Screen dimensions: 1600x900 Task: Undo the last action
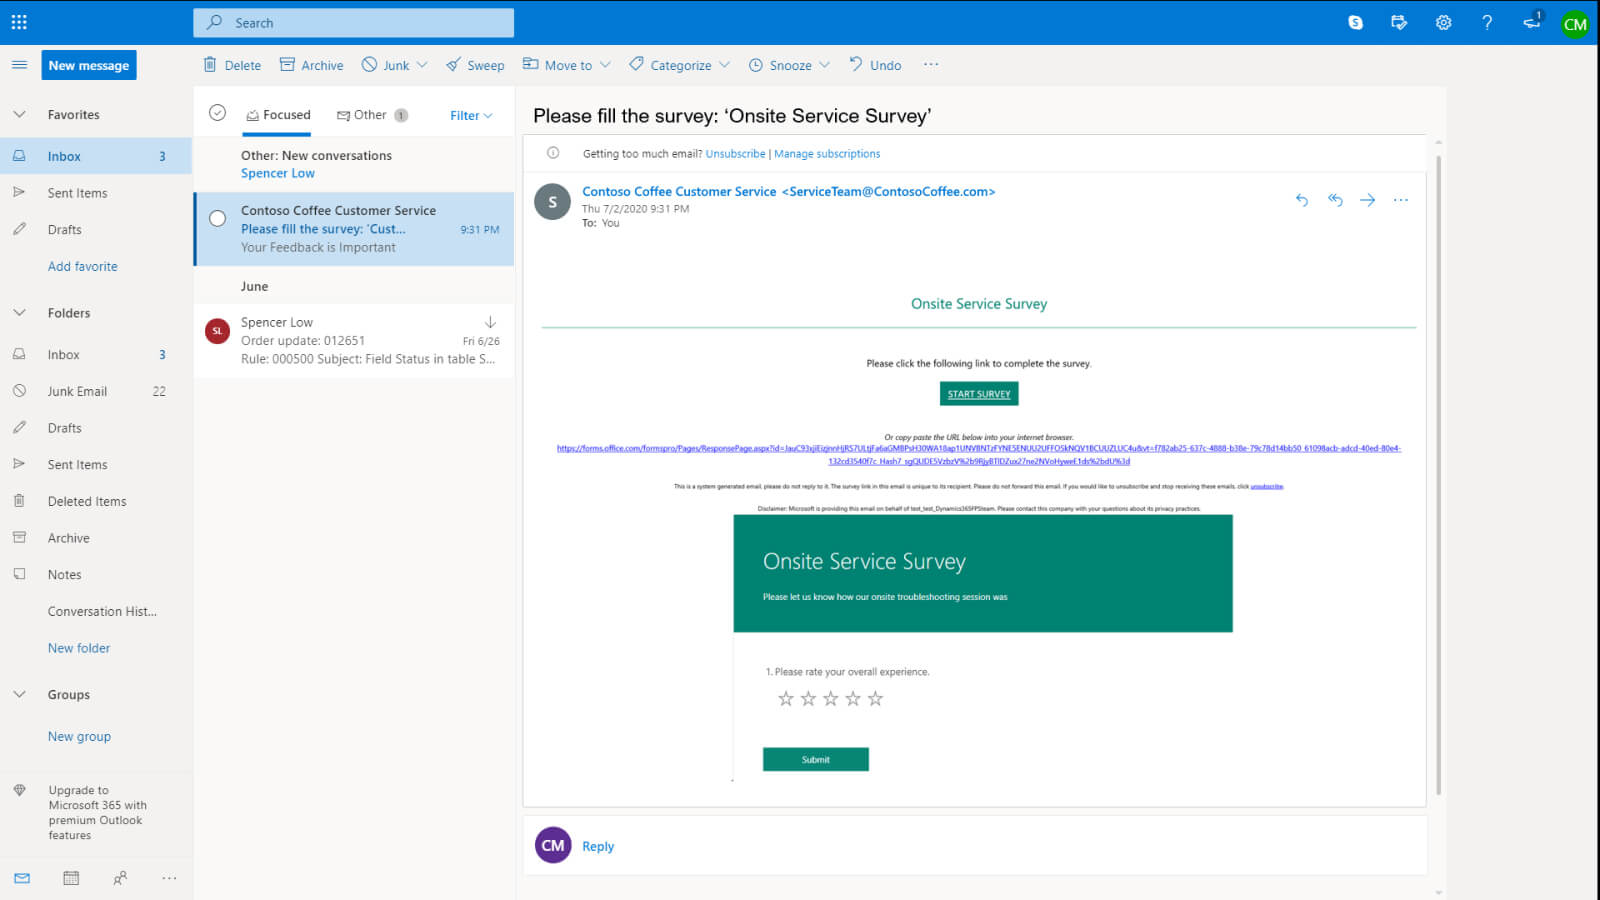pyautogui.click(x=875, y=65)
